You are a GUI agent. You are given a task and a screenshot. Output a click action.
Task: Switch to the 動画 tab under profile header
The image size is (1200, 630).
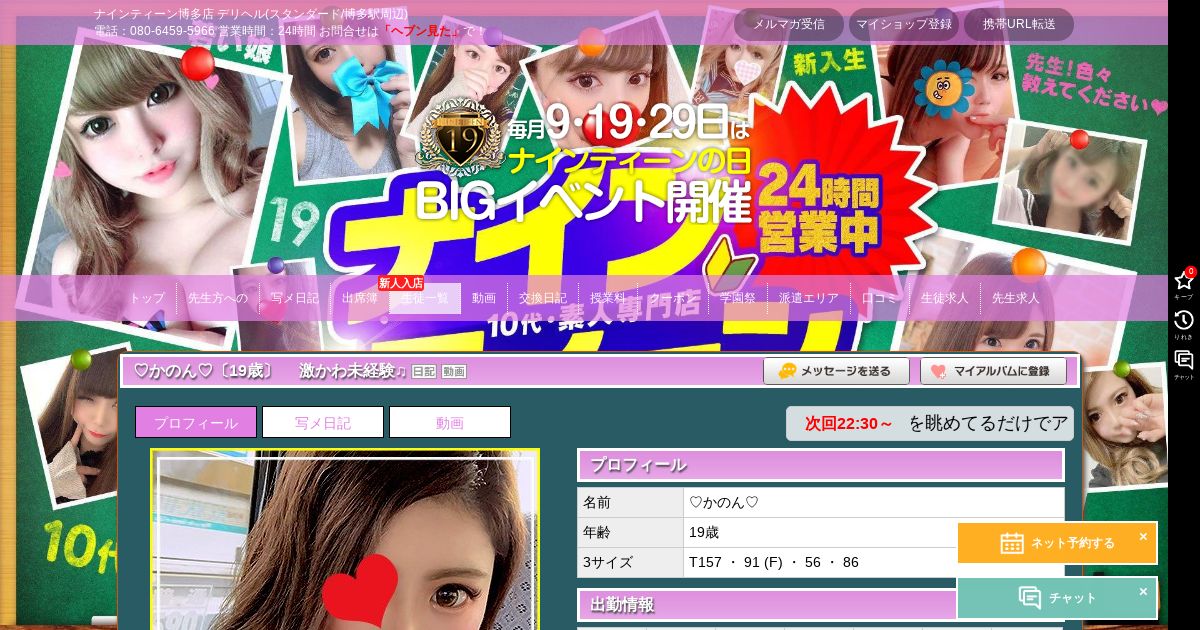[450, 422]
